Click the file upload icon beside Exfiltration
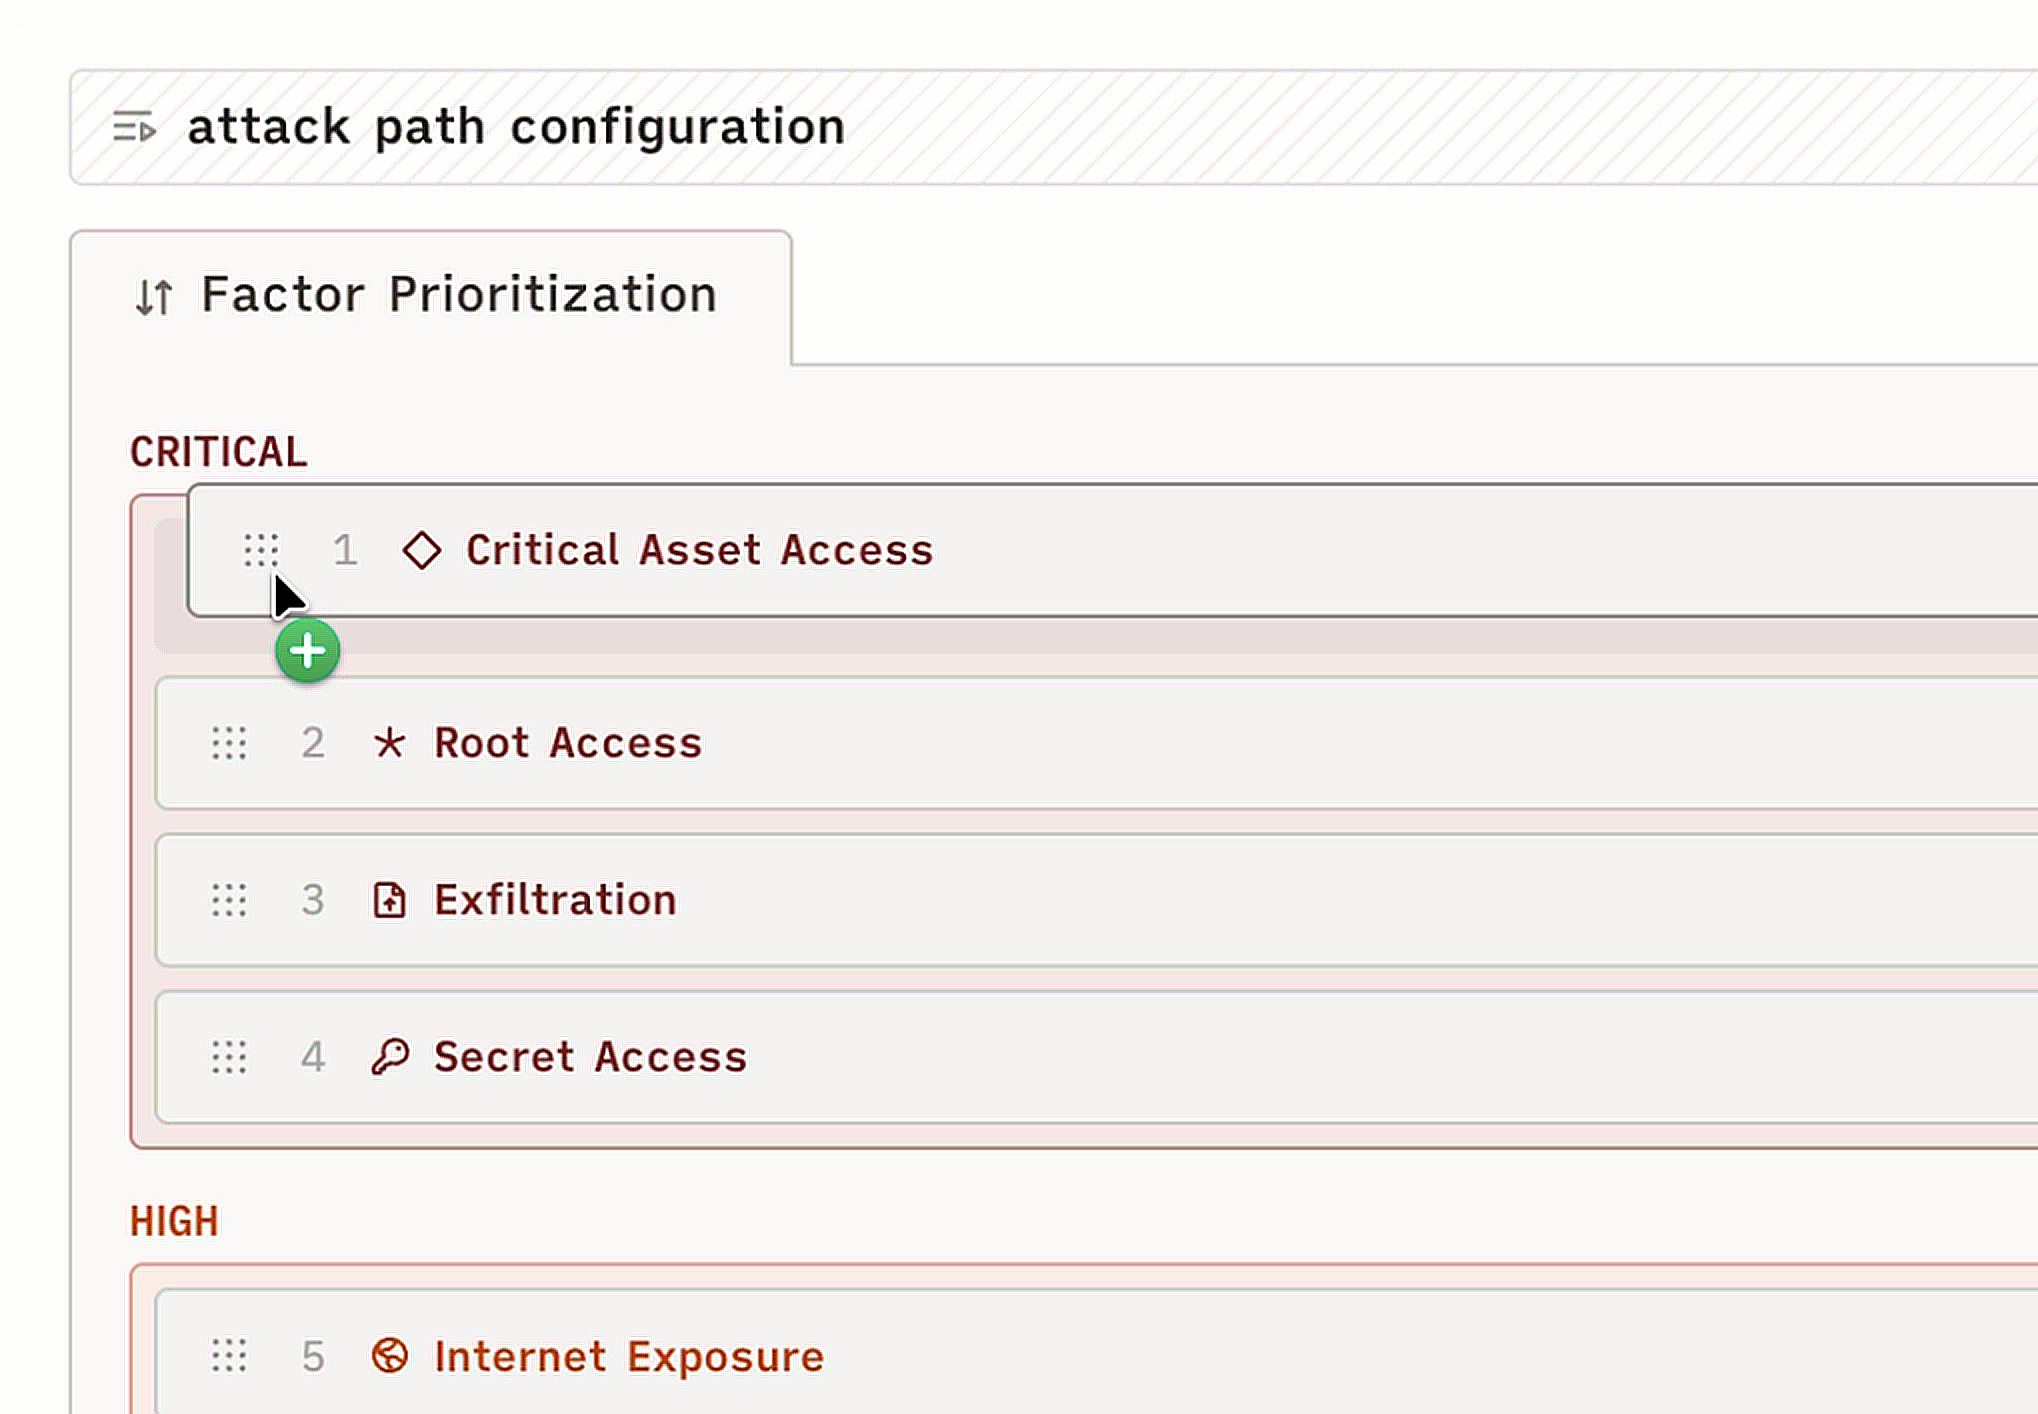 coord(389,900)
